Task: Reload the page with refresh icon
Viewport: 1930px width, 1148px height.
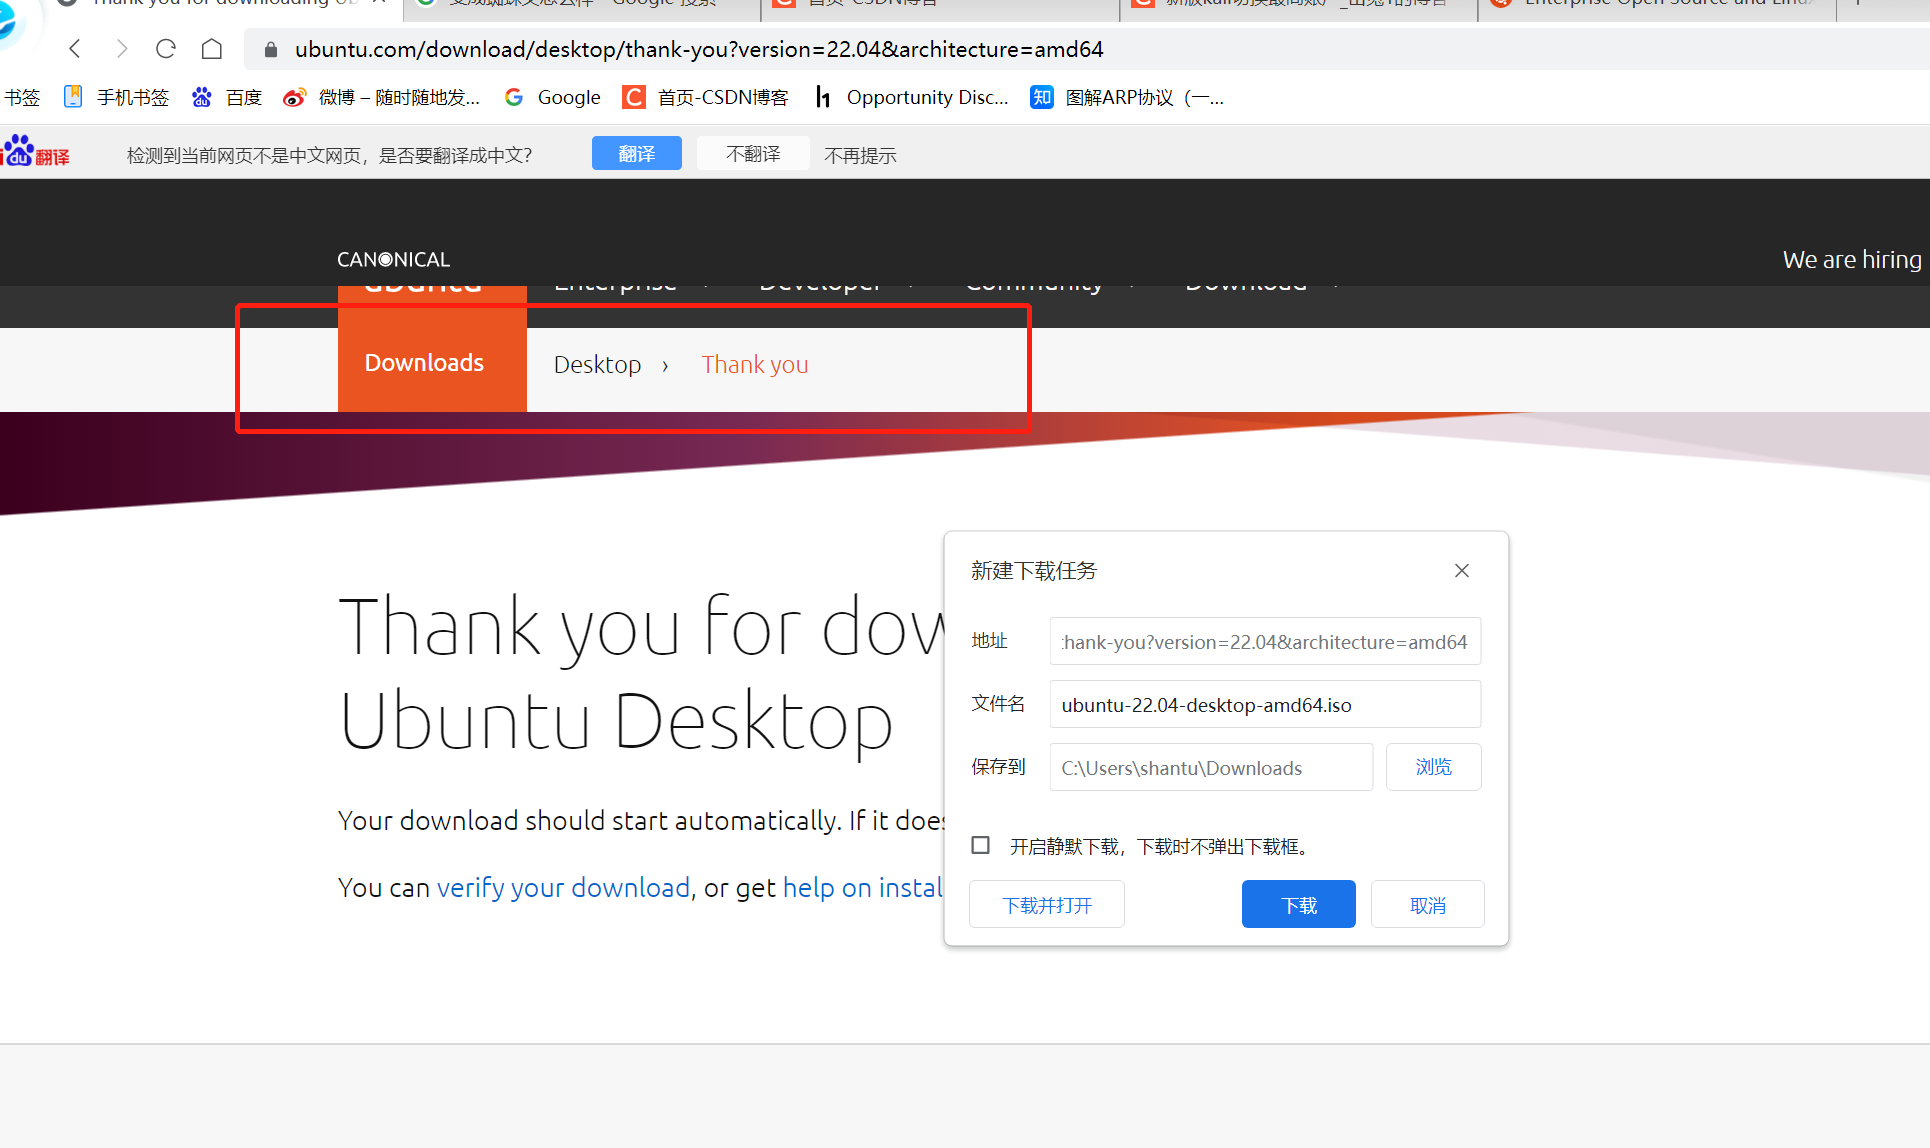Action: (x=166, y=49)
